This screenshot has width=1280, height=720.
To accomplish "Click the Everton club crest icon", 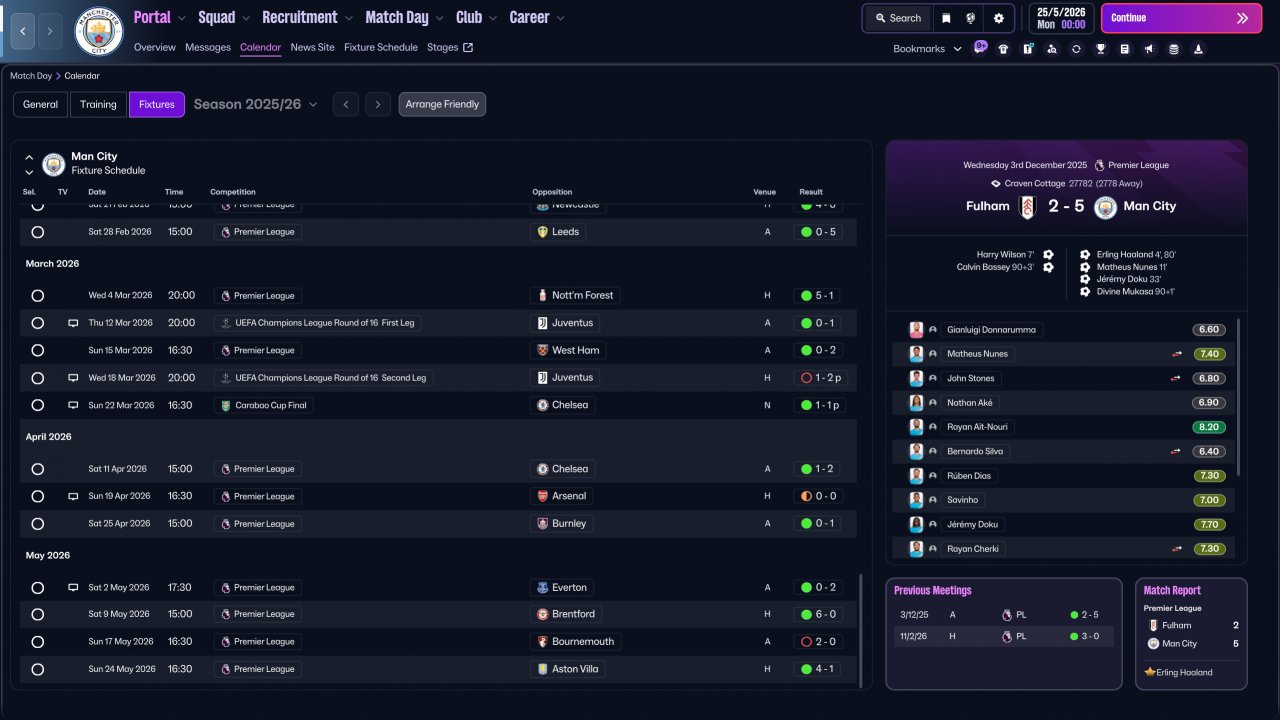I will coord(543,587).
